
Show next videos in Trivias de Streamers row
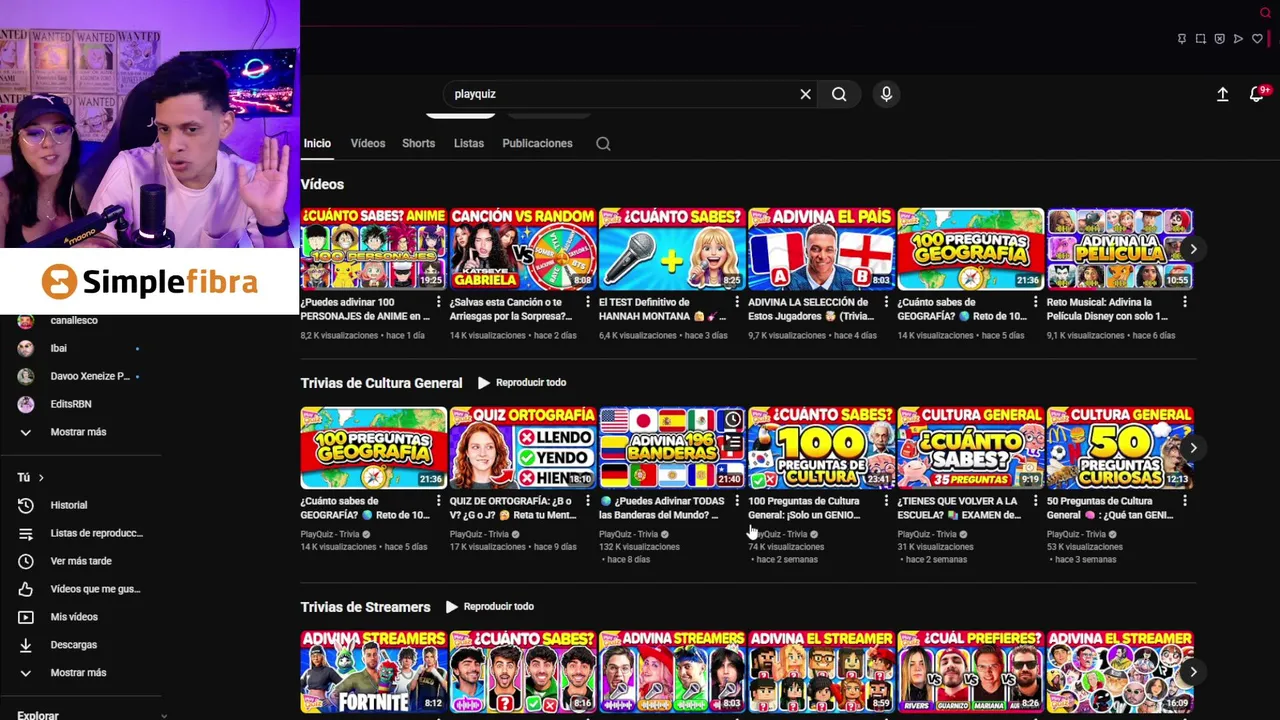click(1193, 672)
